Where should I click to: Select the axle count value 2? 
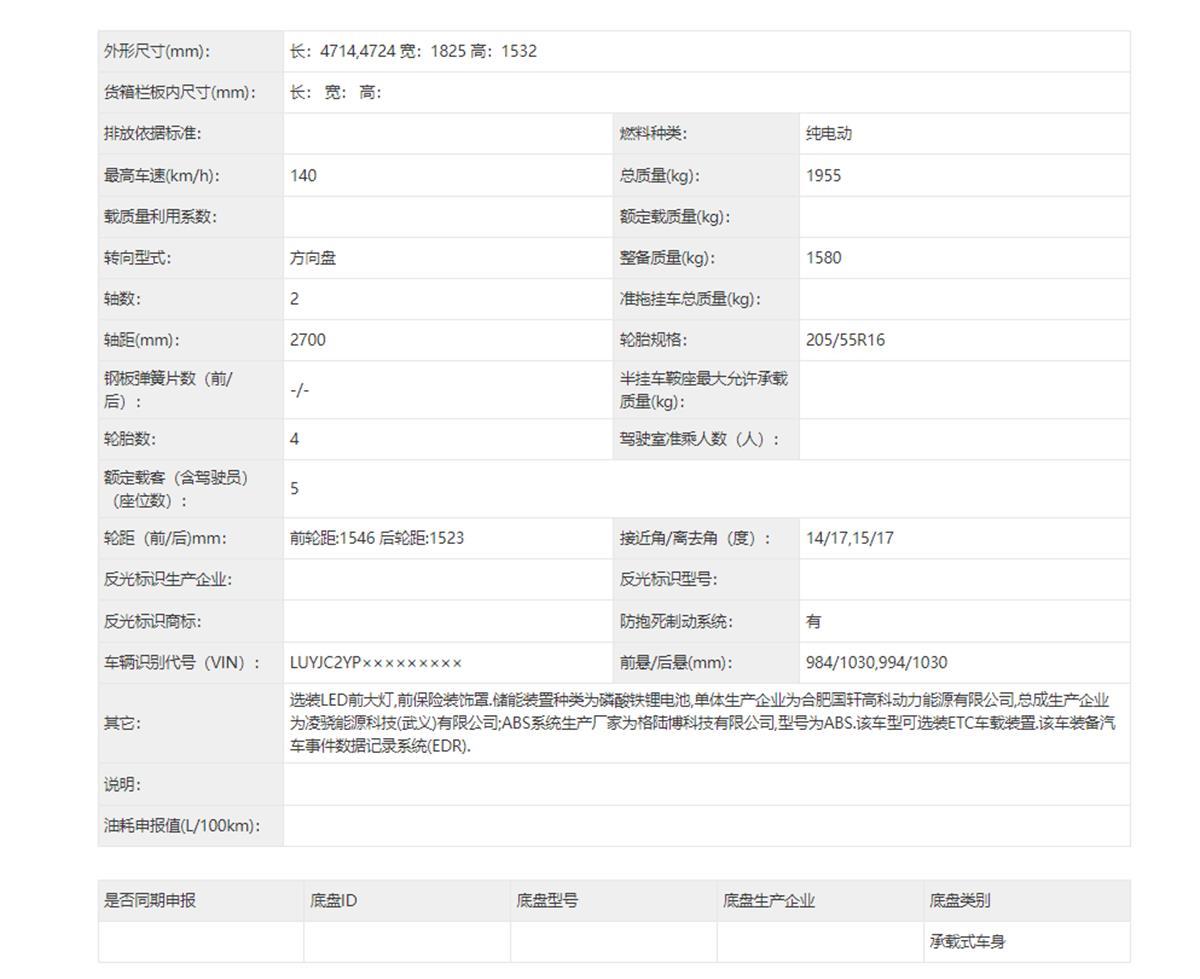[295, 298]
